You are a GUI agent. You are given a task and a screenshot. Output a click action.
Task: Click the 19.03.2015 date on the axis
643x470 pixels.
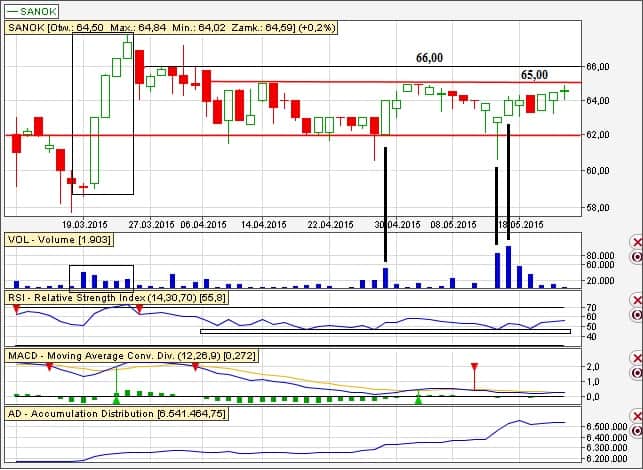click(86, 225)
